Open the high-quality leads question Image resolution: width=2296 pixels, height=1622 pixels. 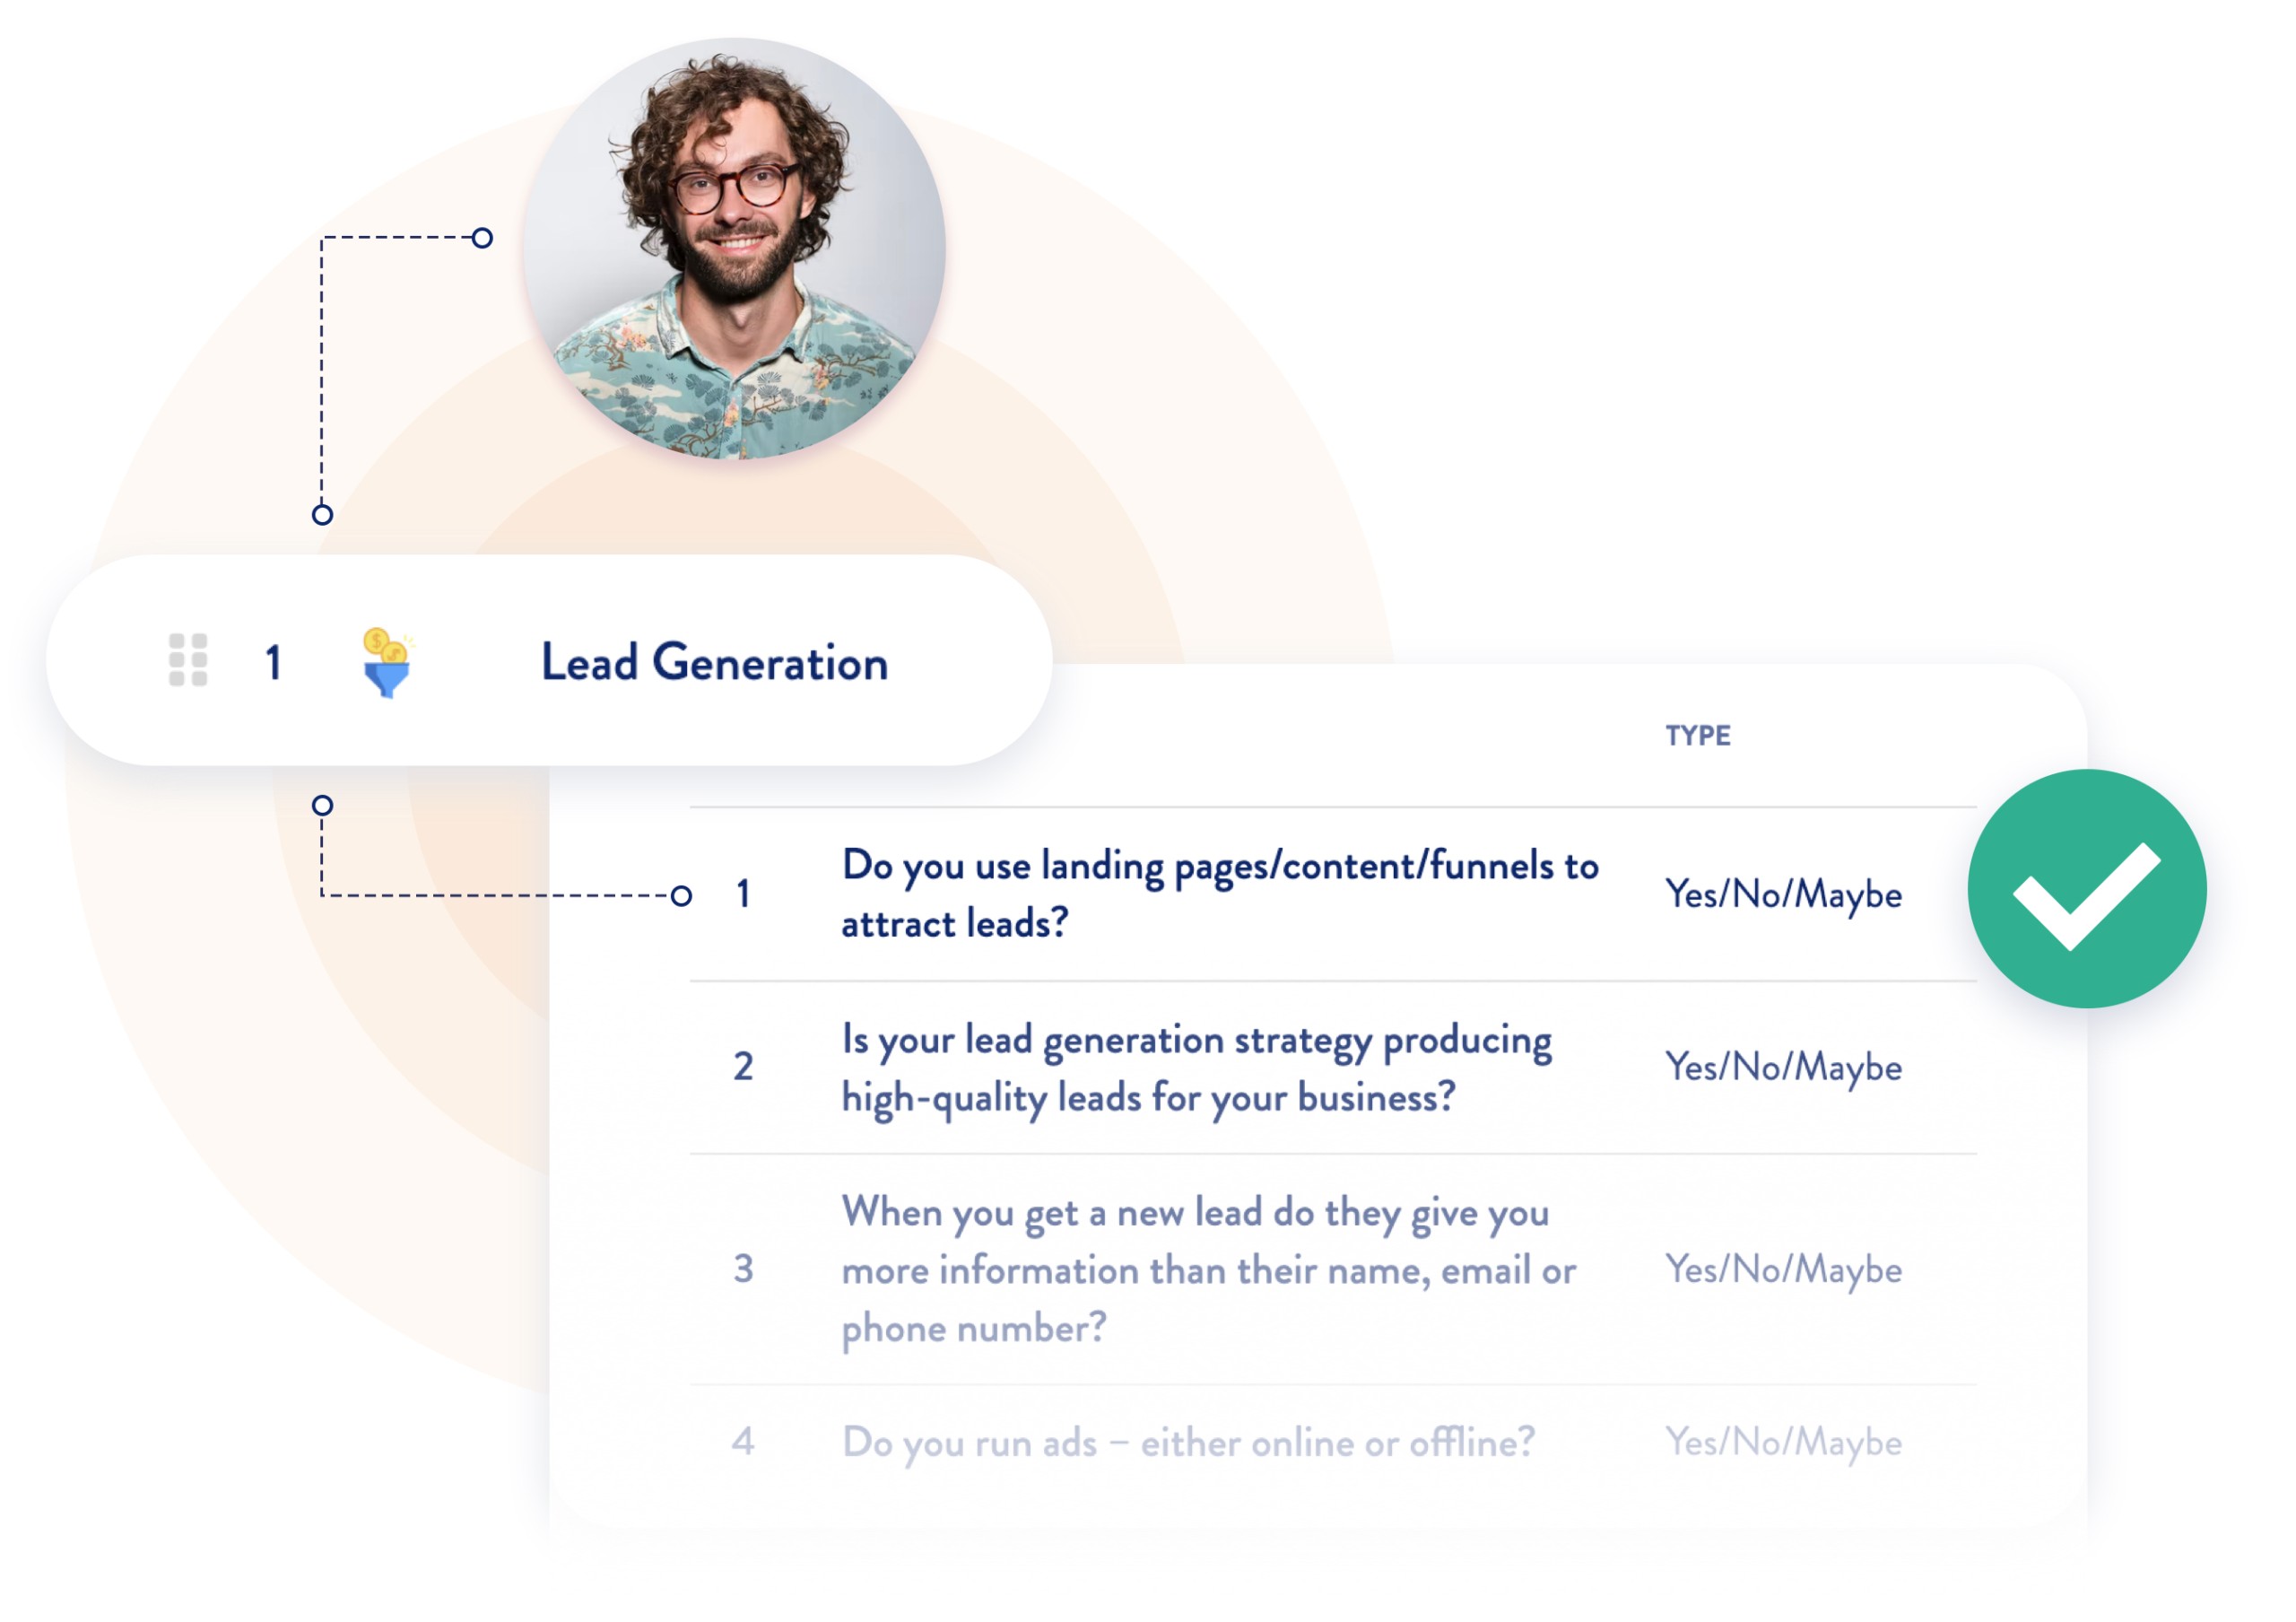(1198, 1068)
